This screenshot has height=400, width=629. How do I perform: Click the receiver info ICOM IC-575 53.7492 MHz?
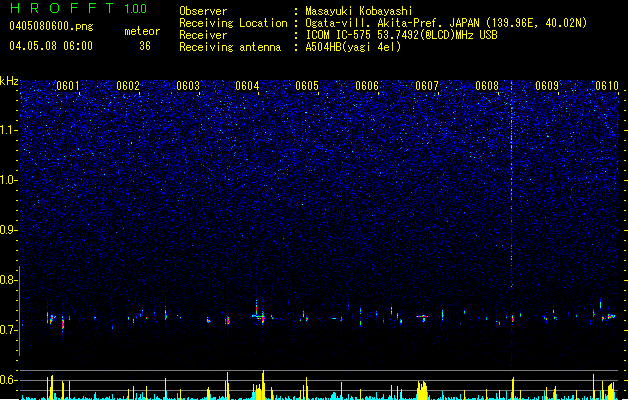401,35
